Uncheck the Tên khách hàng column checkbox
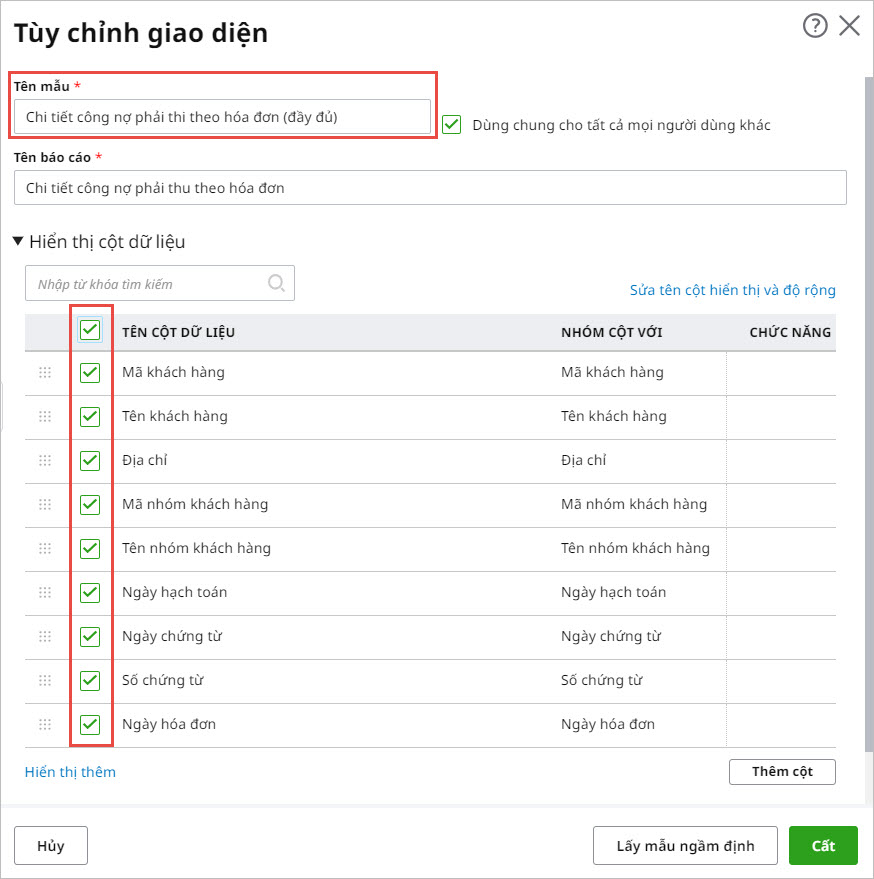874x879 pixels. 90,416
